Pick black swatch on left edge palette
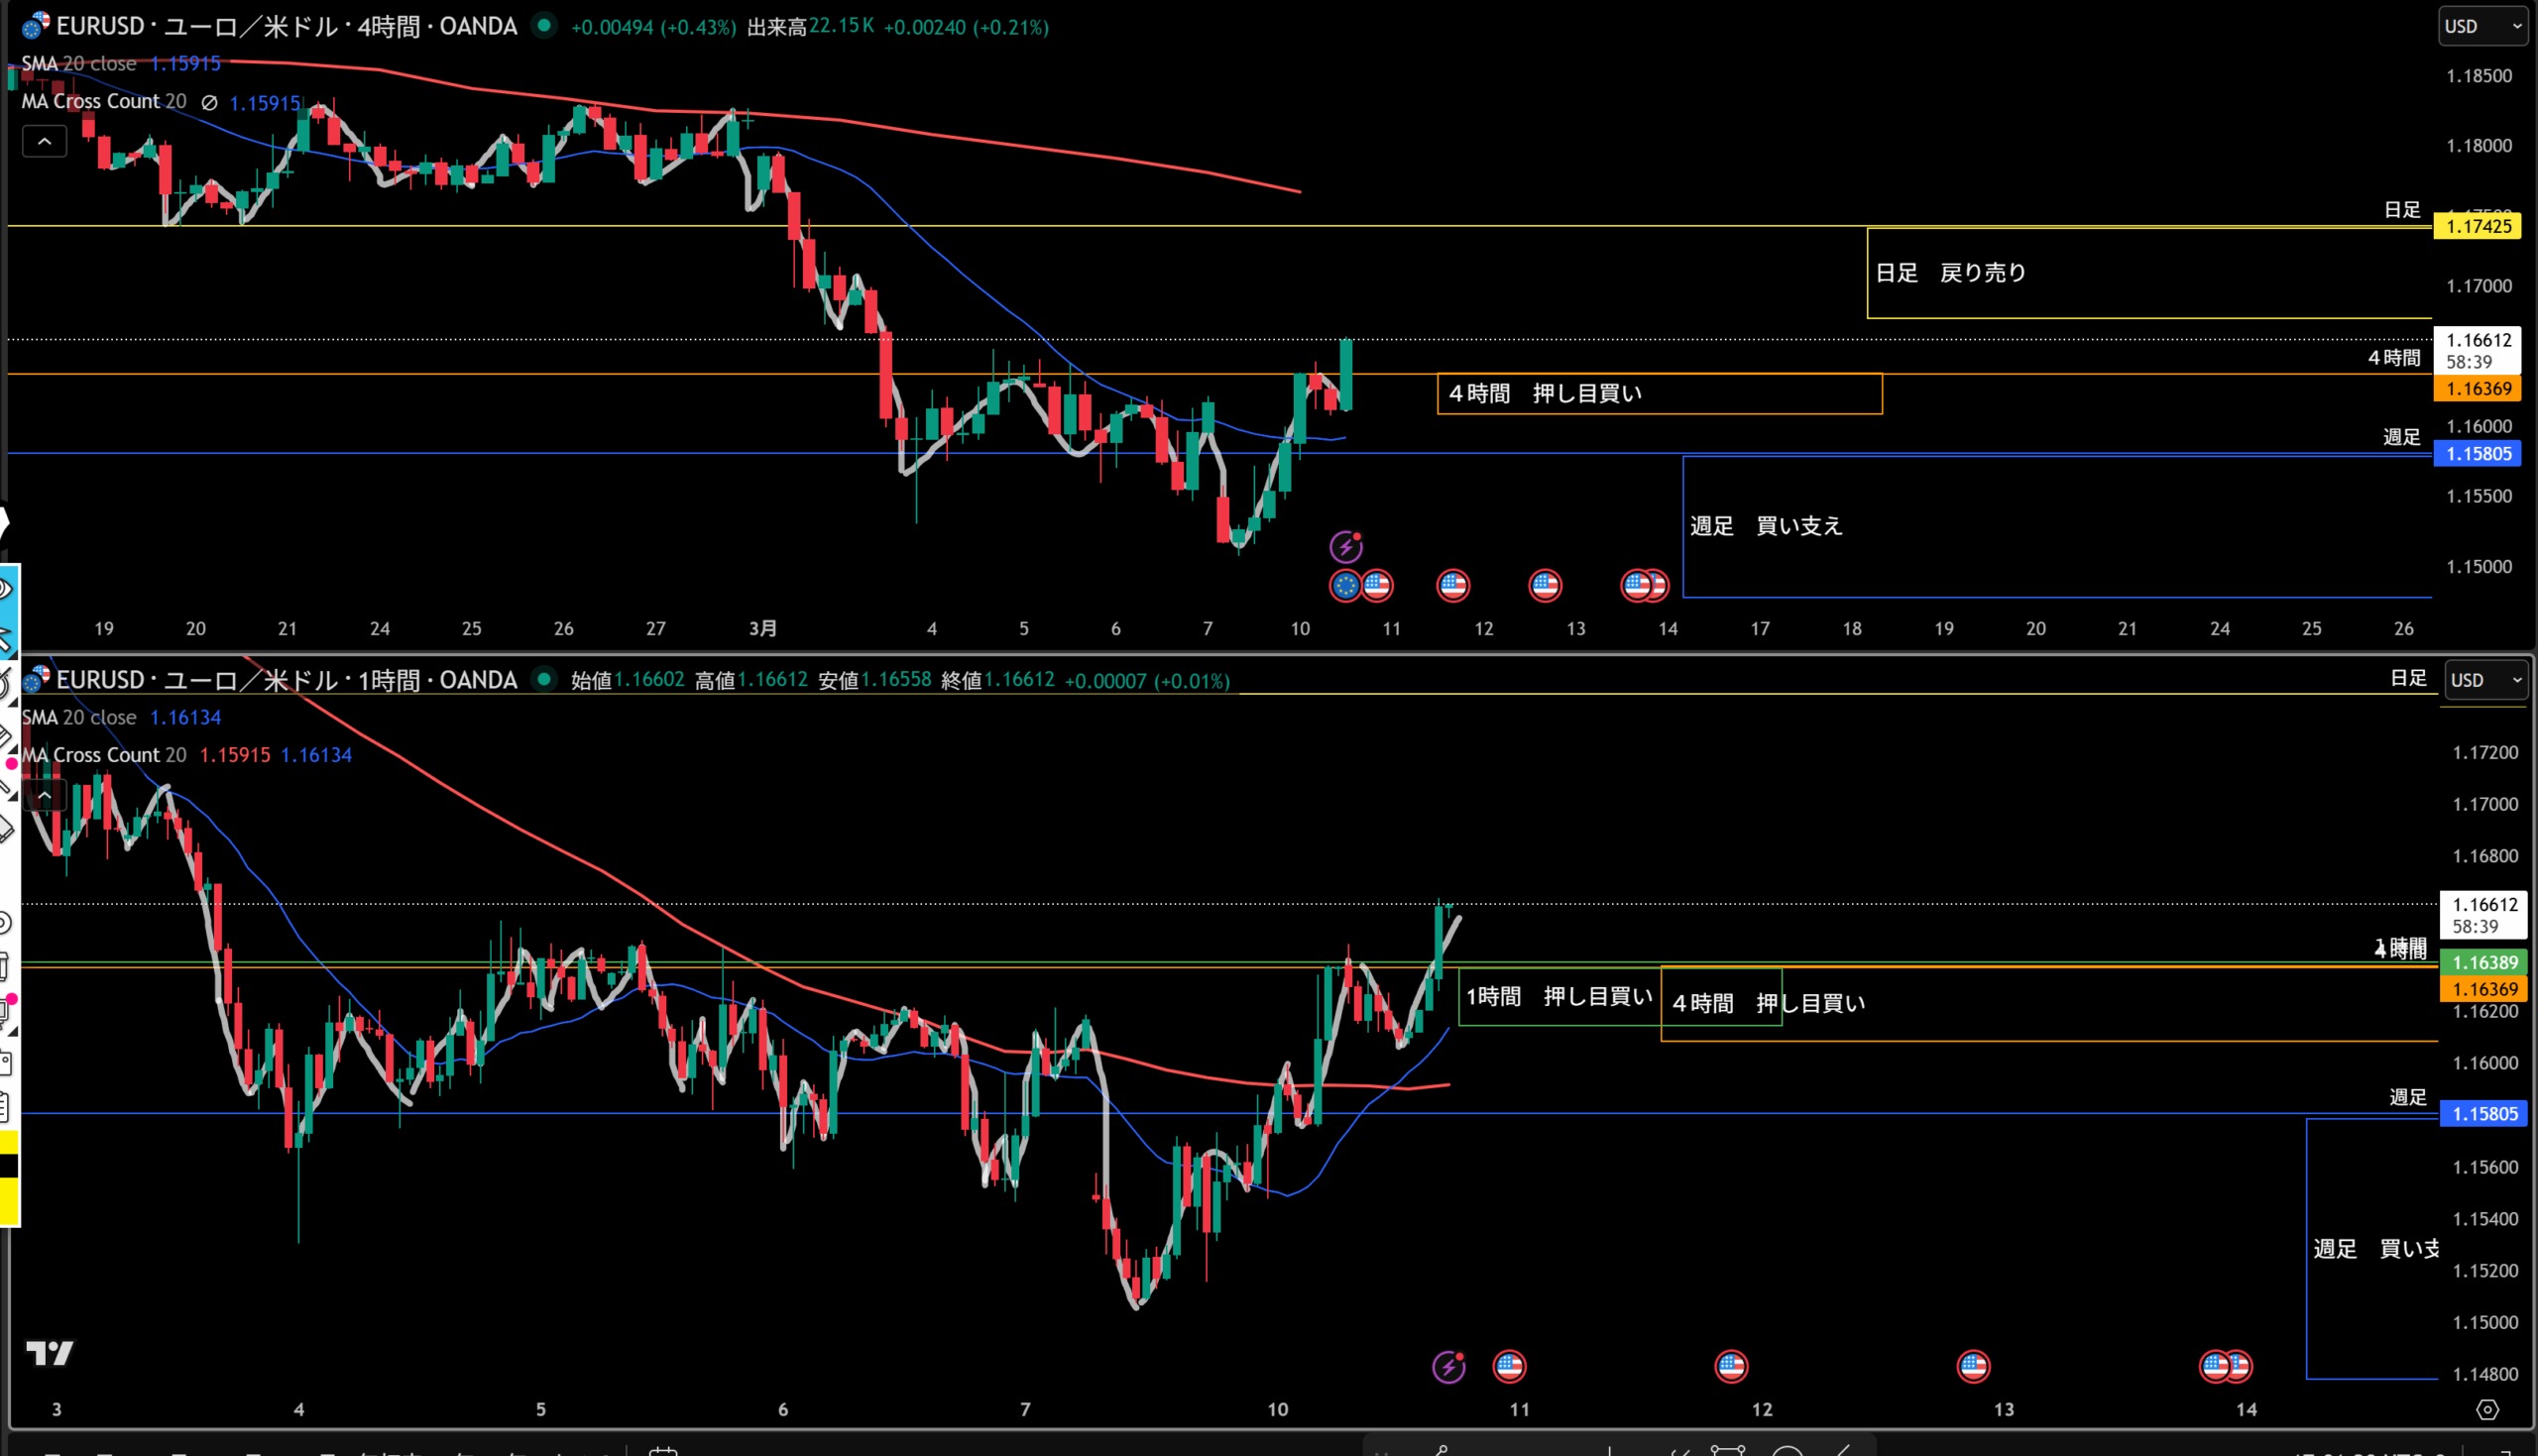Image resolution: width=2538 pixels, height=1456 pixels. click(x=8, y=1166)
